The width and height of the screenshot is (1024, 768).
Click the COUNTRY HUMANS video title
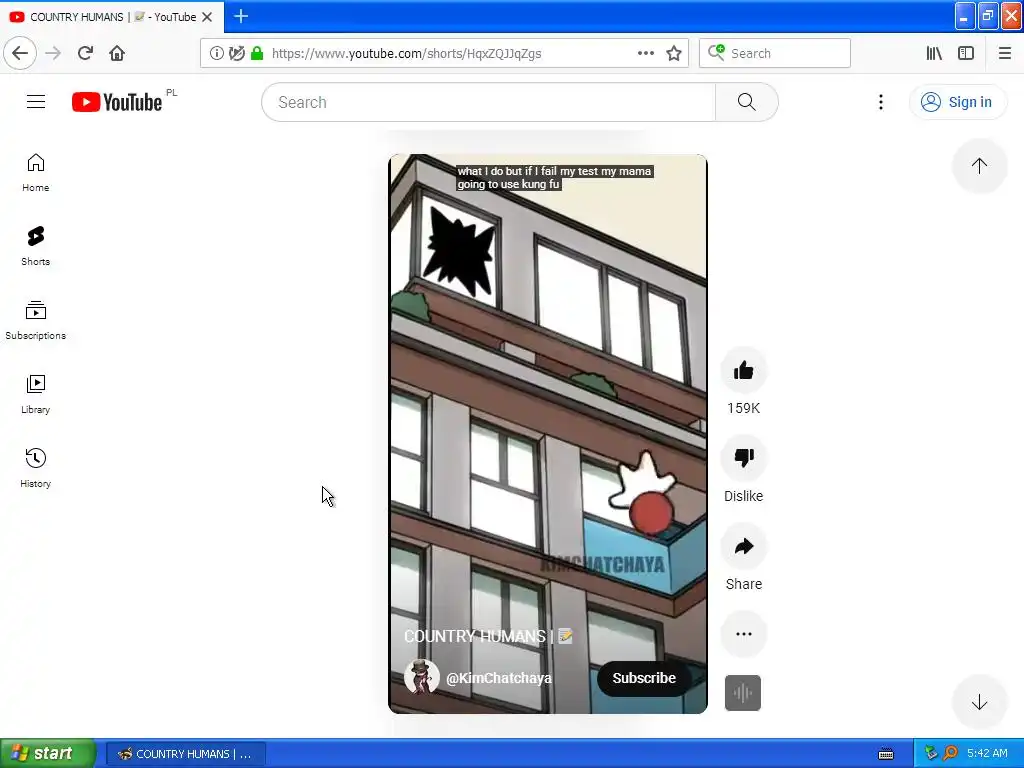(488, 636)
